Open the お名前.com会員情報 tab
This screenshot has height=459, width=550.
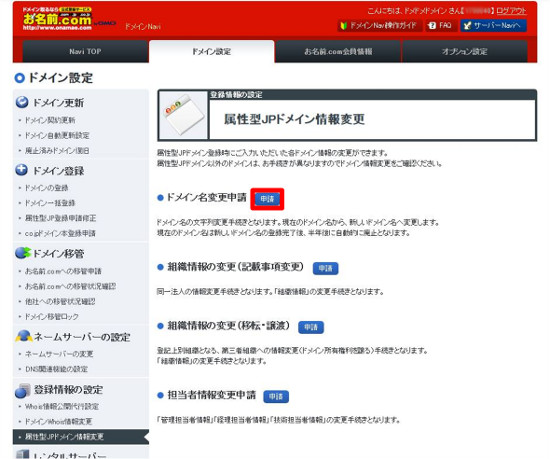tap(338, 52)
